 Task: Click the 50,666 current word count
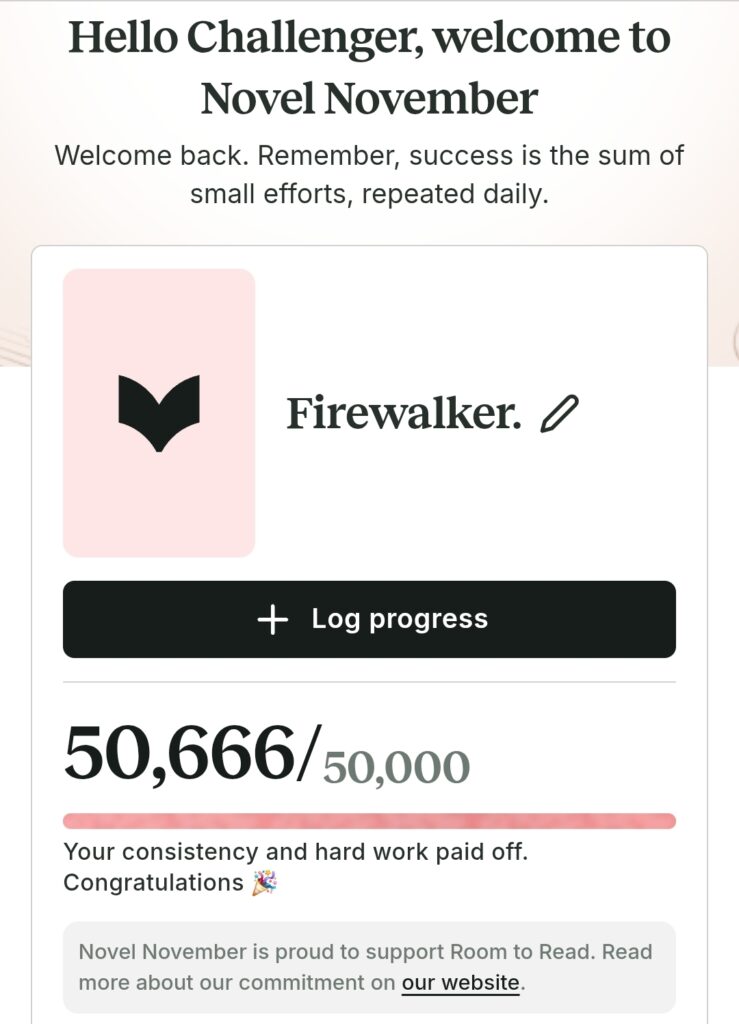pyautogui.click(x=180, y=752)
